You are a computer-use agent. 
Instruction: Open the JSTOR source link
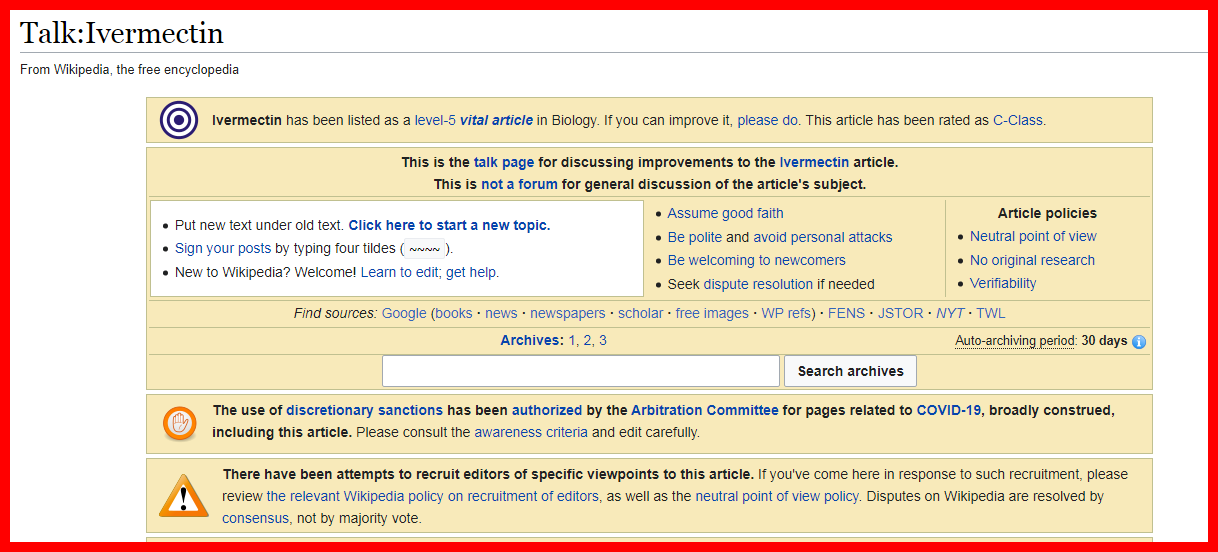point(901,313)
